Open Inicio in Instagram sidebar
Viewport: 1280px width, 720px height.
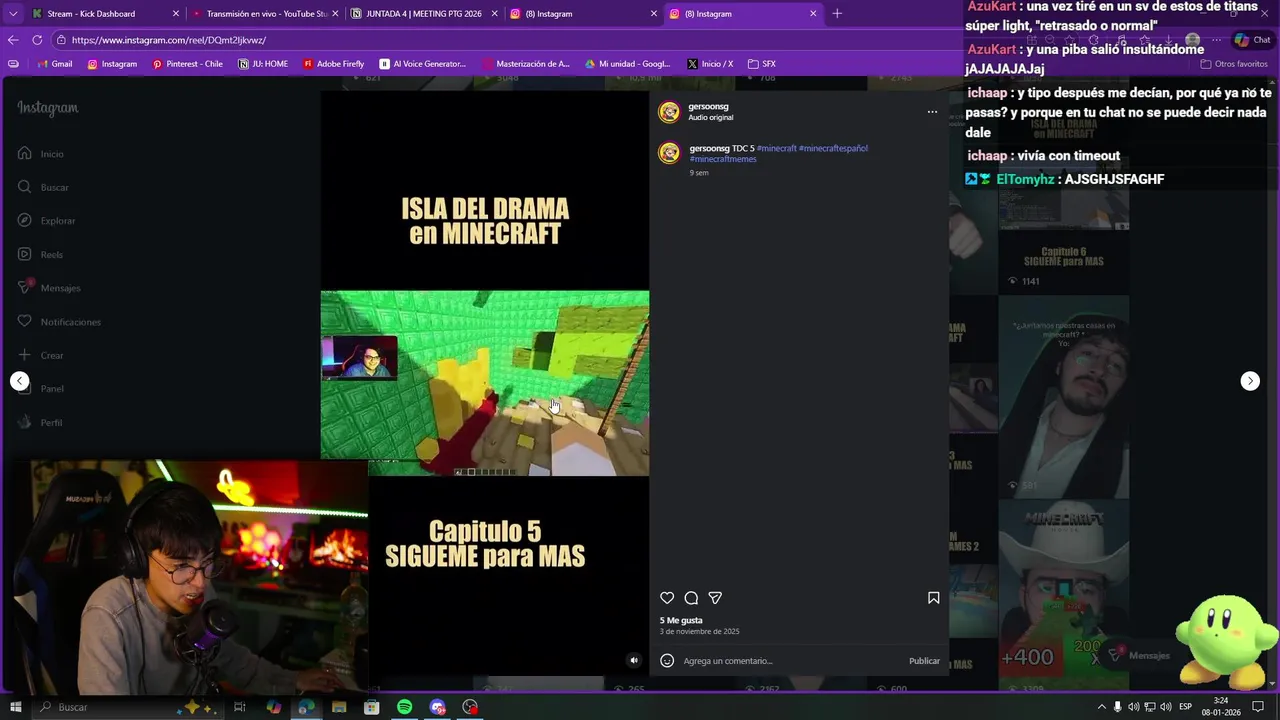pos(40,154)
